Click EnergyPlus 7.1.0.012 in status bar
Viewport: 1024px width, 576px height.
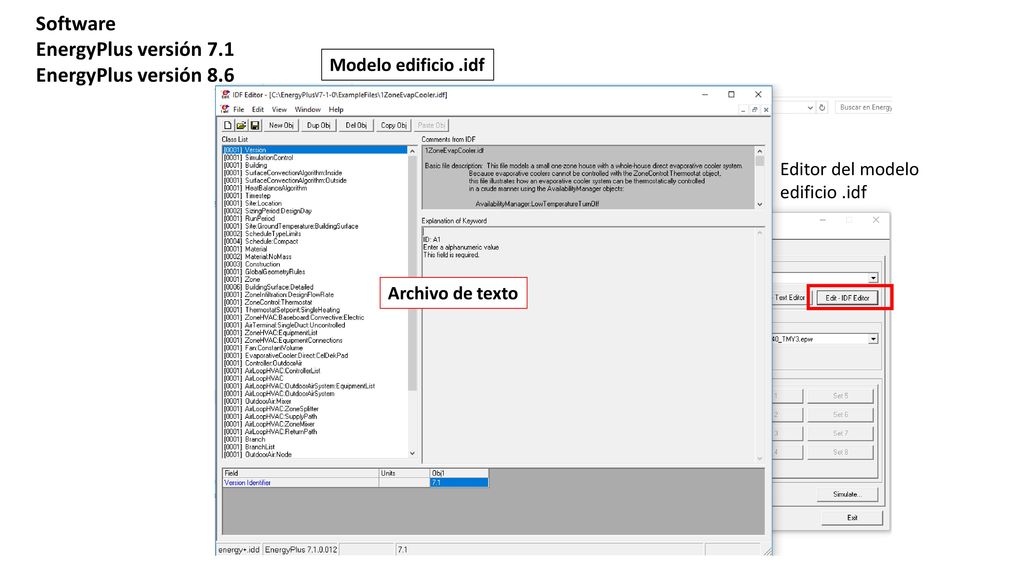301,550
